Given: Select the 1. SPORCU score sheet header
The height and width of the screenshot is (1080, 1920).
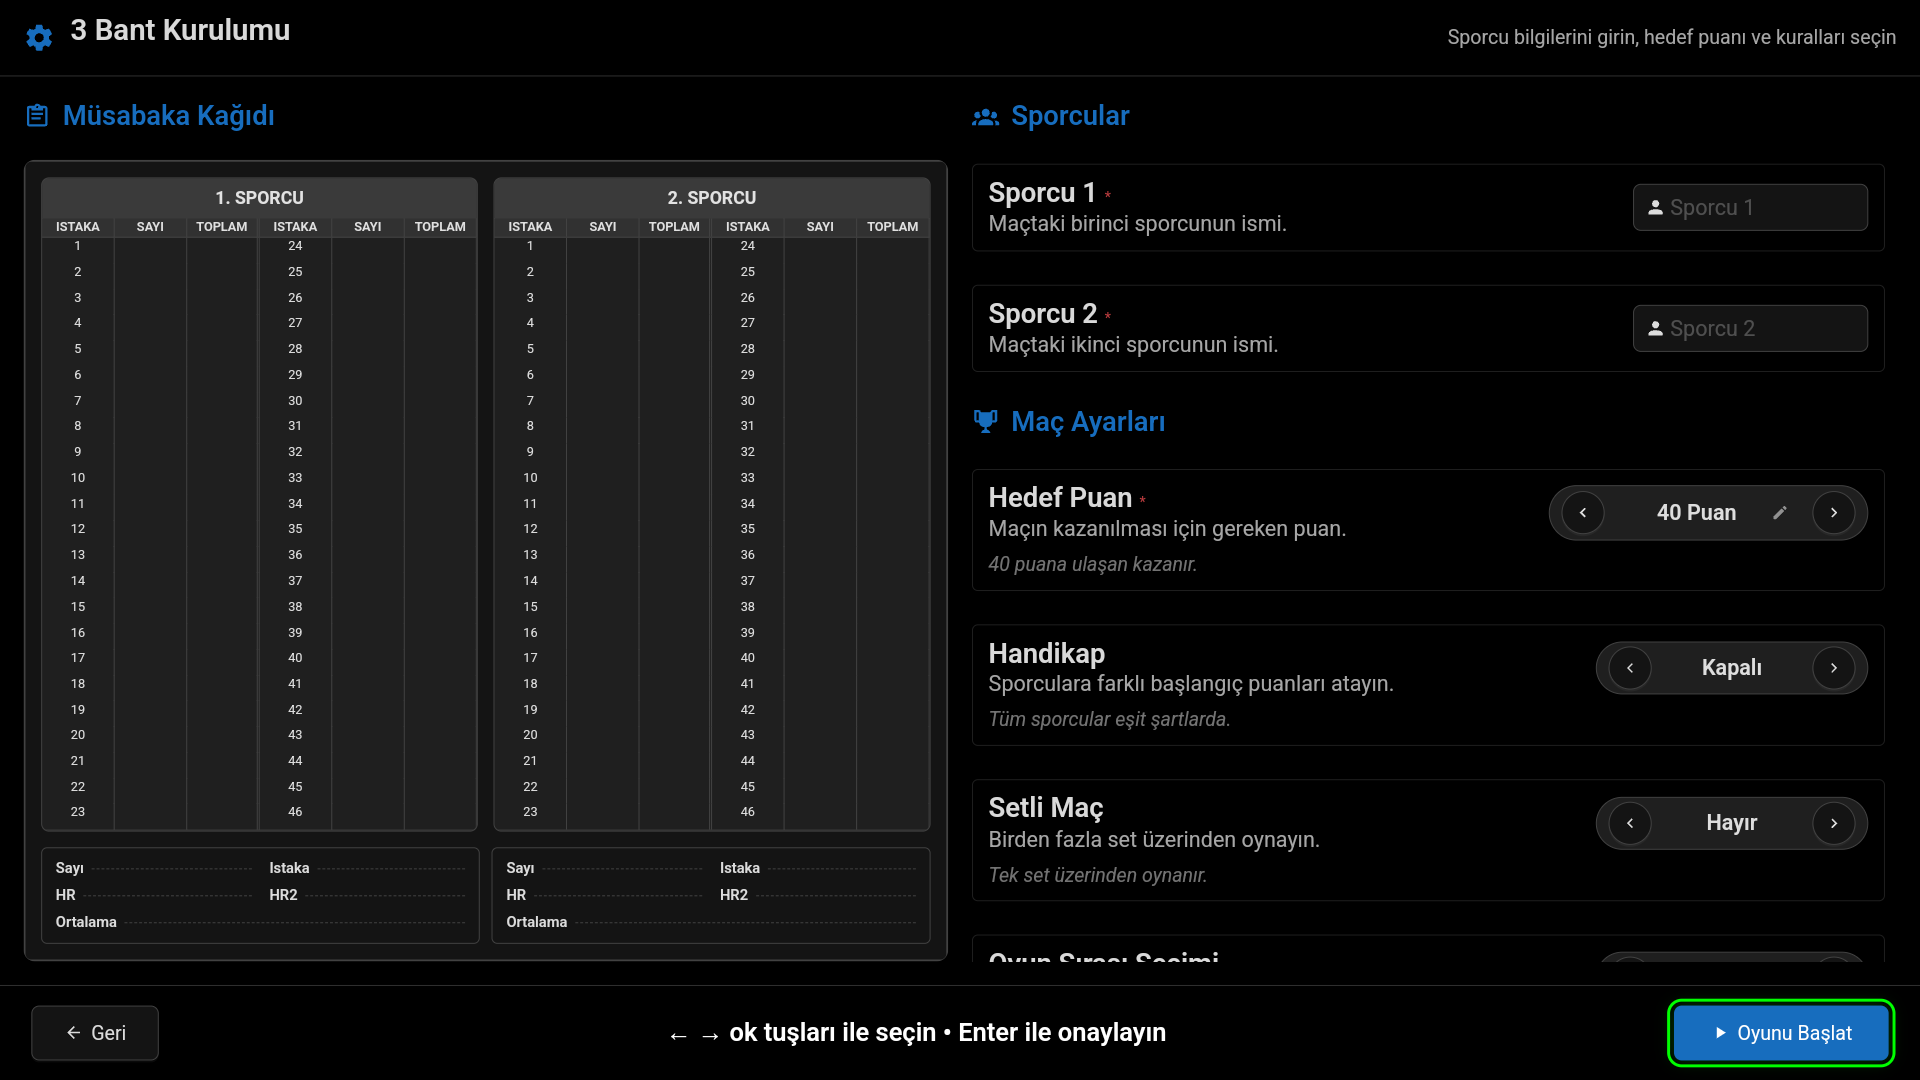Looking at the screenshot, I should click(259, 198).
